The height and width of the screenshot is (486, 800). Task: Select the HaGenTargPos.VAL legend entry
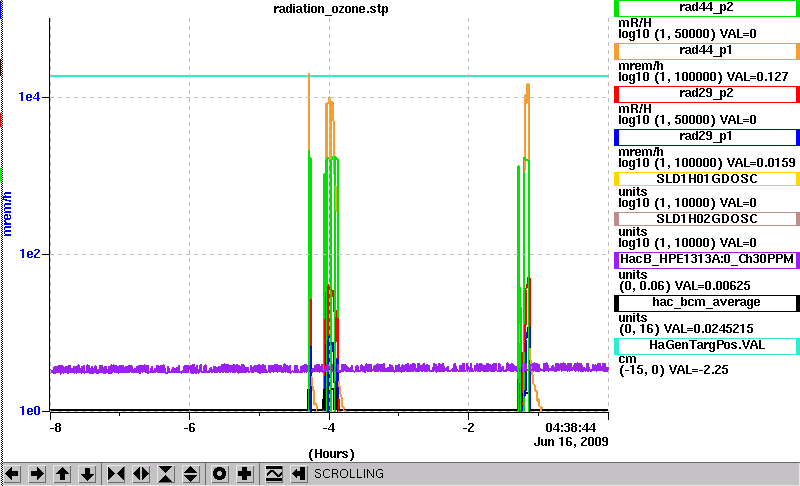tap(707, 345)
